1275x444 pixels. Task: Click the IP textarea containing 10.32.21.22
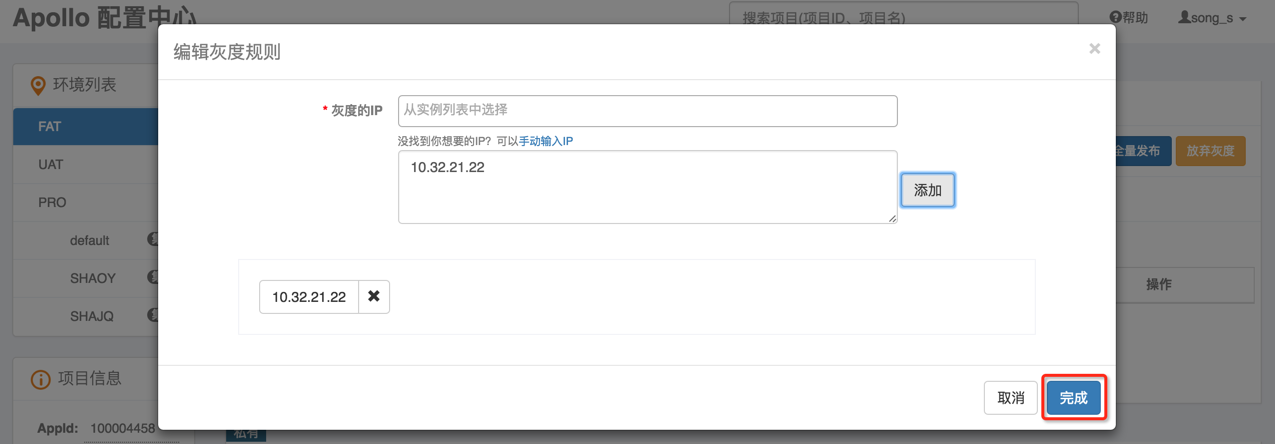coord(647,187)
